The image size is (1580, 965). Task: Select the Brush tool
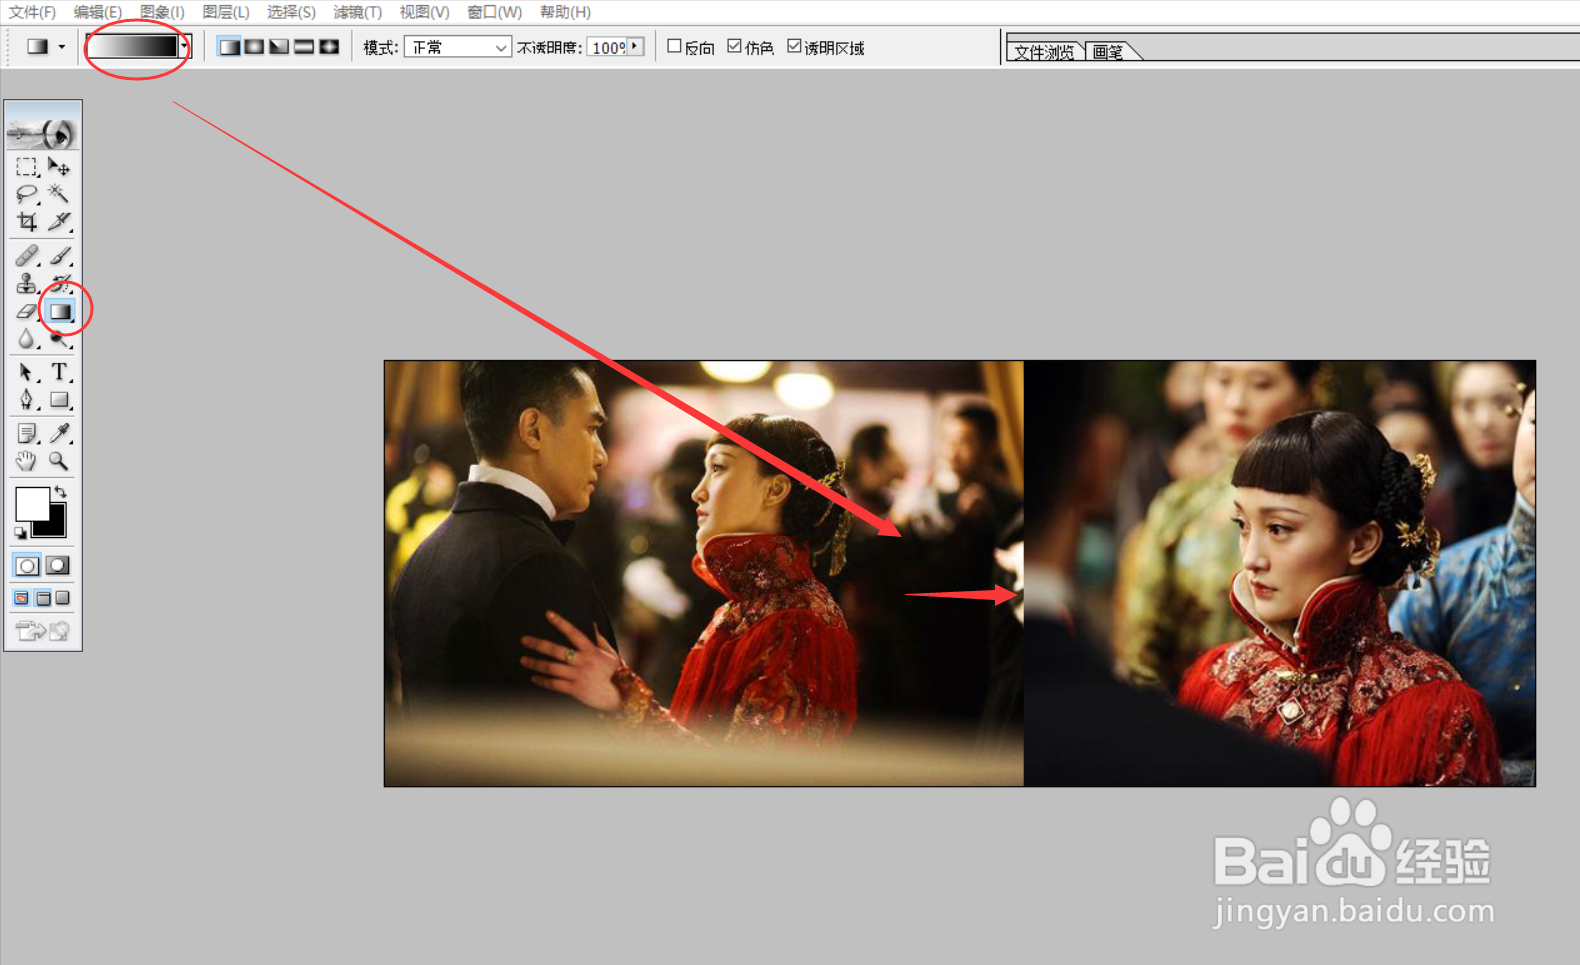[x=59, y=256]
